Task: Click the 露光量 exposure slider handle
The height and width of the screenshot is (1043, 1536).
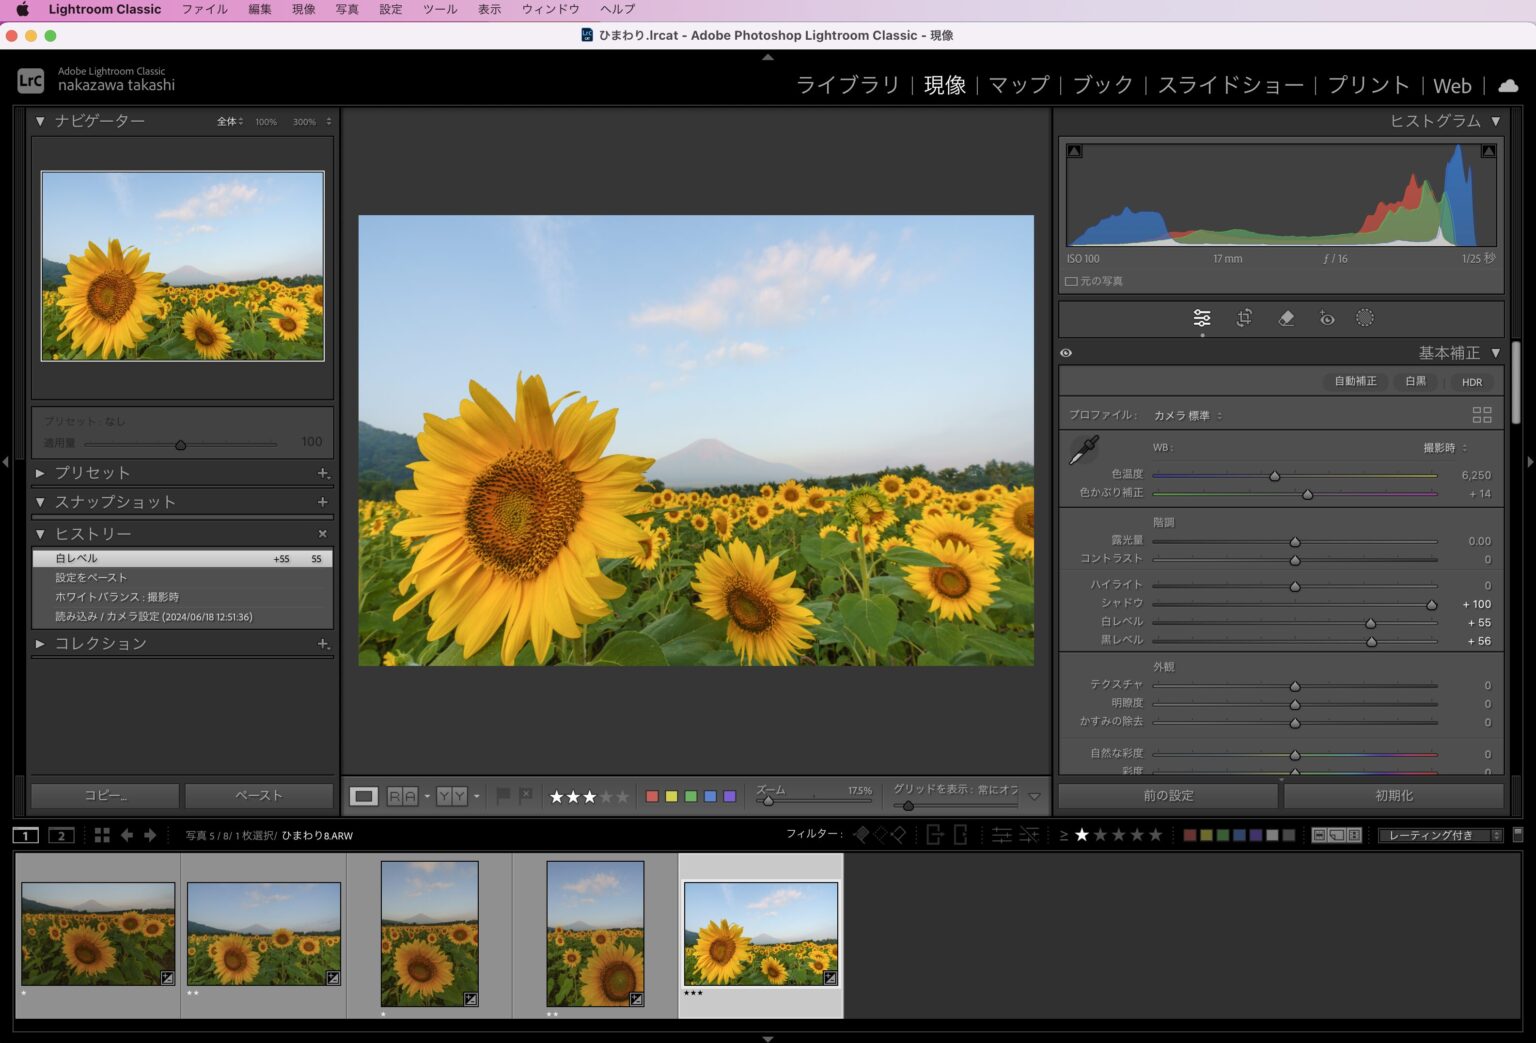Action: point(1295,542)
